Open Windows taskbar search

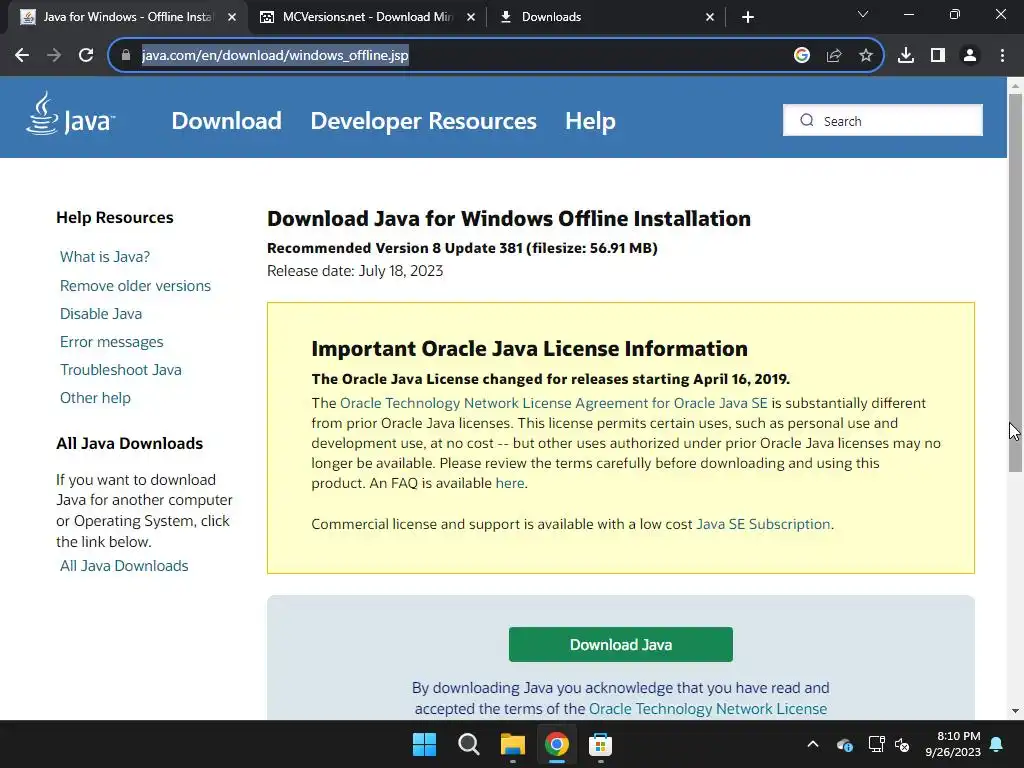click(x=468, y=744)
